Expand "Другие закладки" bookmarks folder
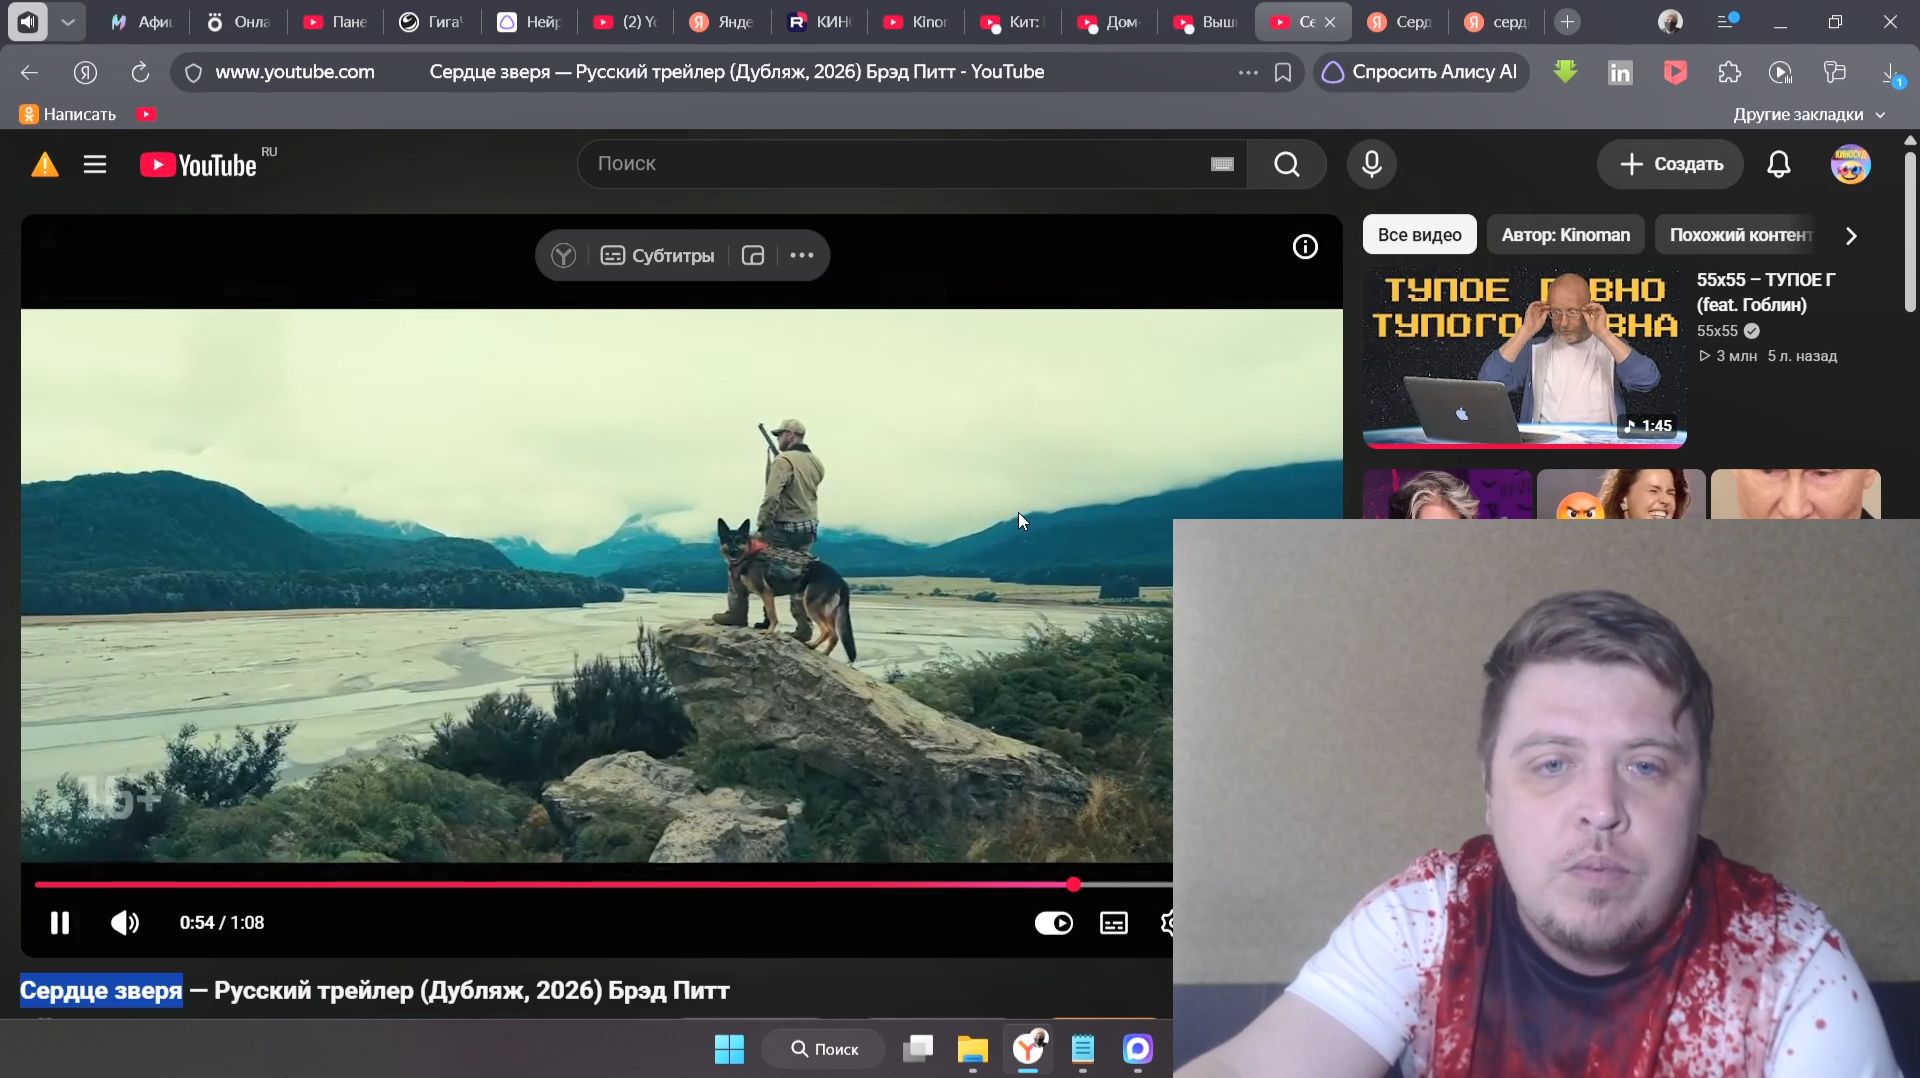Viewport: 1920px width, 1078px height. [1808, 114]
